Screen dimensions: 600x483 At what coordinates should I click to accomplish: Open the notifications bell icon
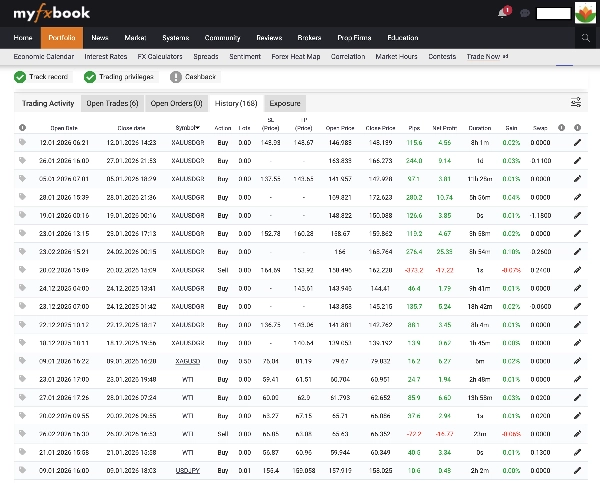click(503, 13)
